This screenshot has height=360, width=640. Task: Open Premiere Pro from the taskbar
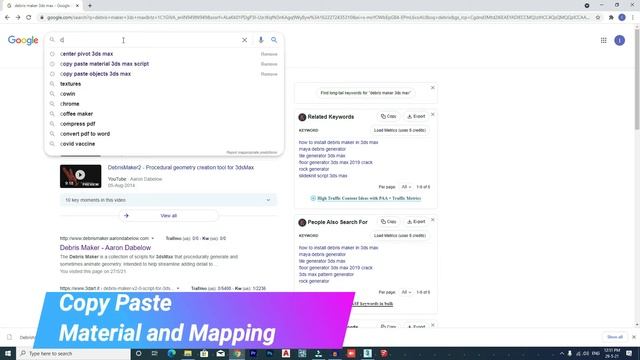coord(253,353)
